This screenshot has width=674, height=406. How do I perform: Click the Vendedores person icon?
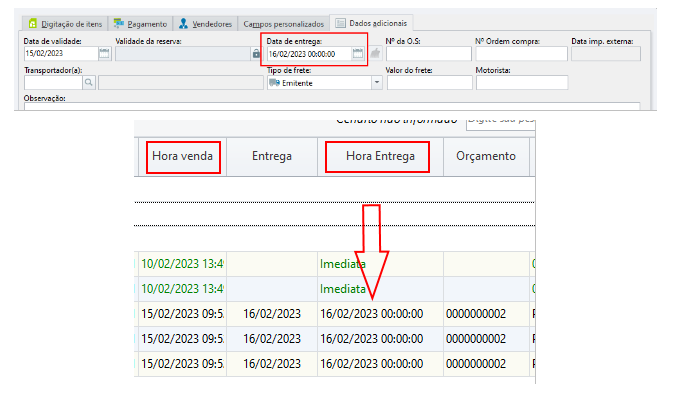(184, 23)
